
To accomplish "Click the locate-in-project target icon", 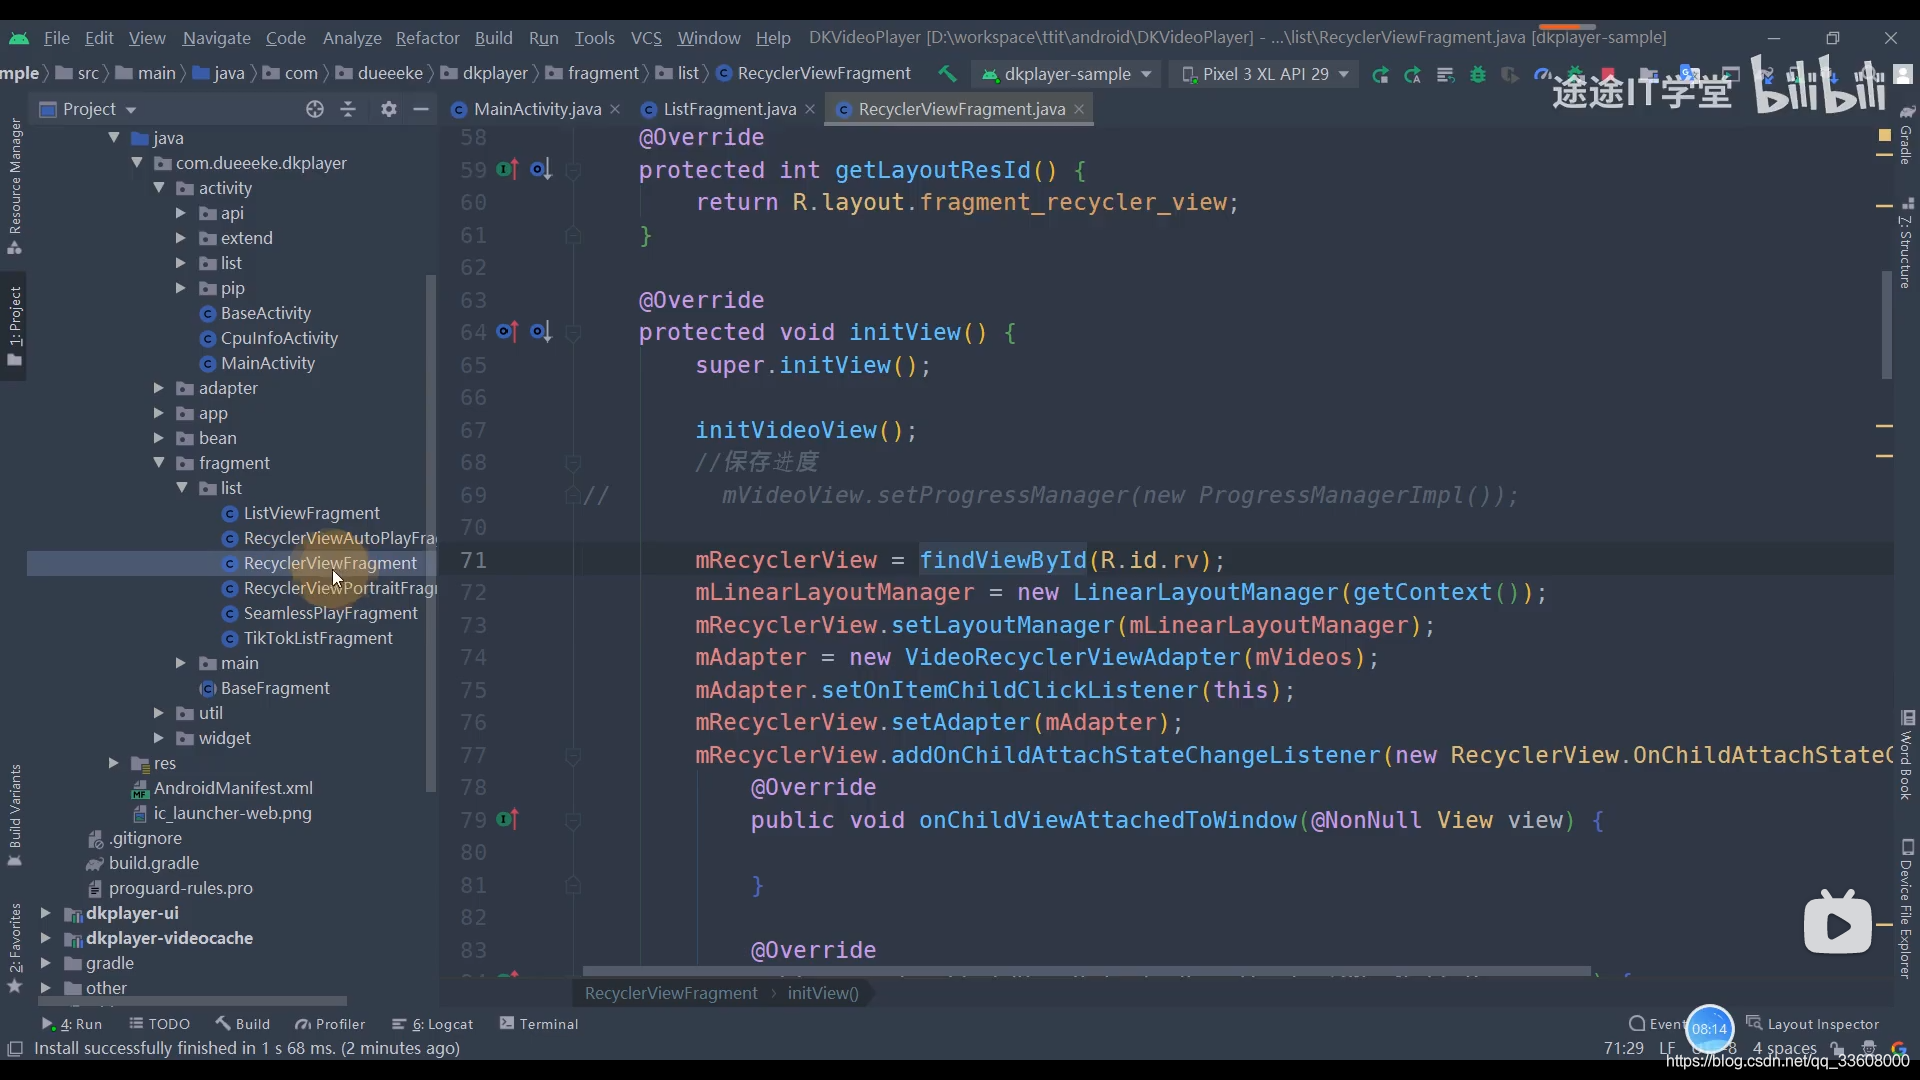I will [315, 109].
